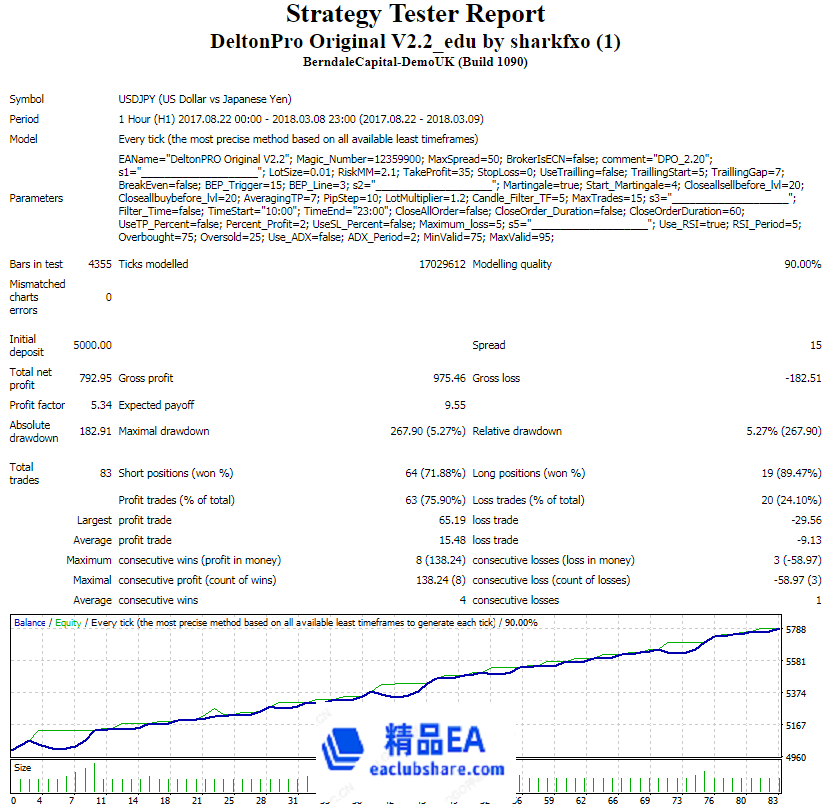This screenshot has width=832, height=807.
Task: Select the Maximal drawdown value 267.90 (5.27%)
Action: (420, 432)
